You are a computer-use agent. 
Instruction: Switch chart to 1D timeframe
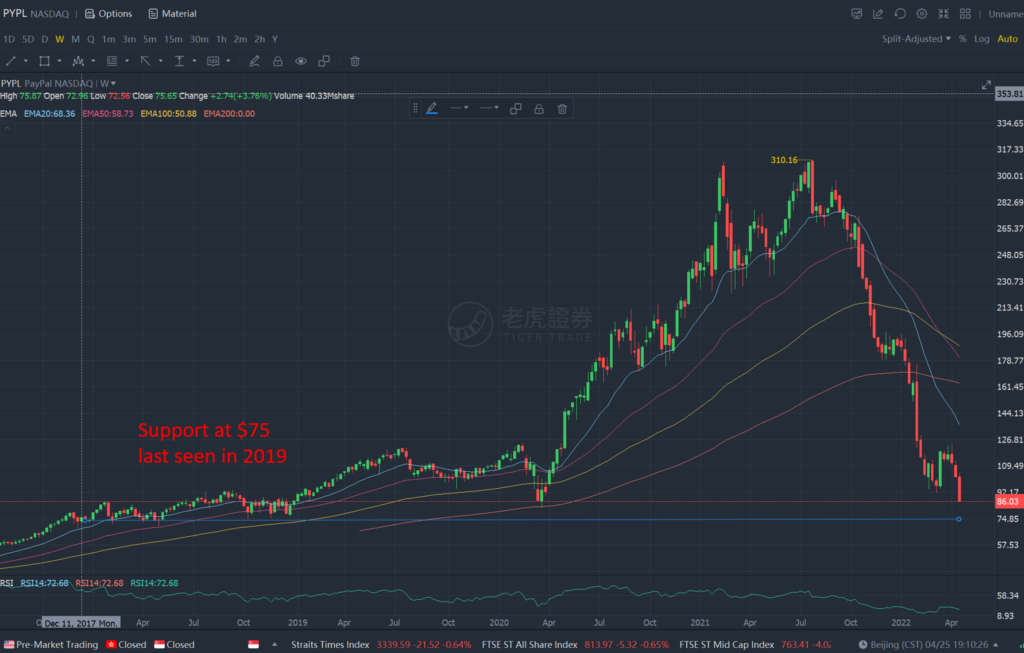point(9,39)
